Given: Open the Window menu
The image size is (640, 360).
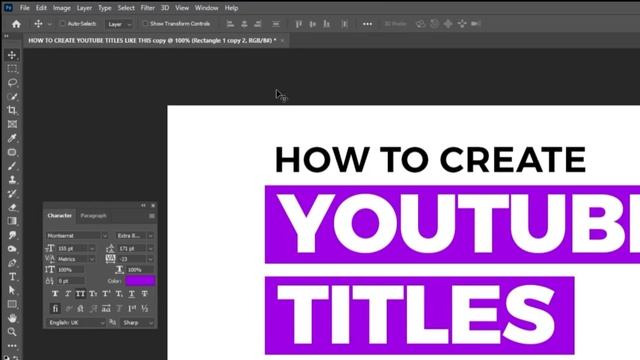Looking at the screenshot, I should coord(207,8).
